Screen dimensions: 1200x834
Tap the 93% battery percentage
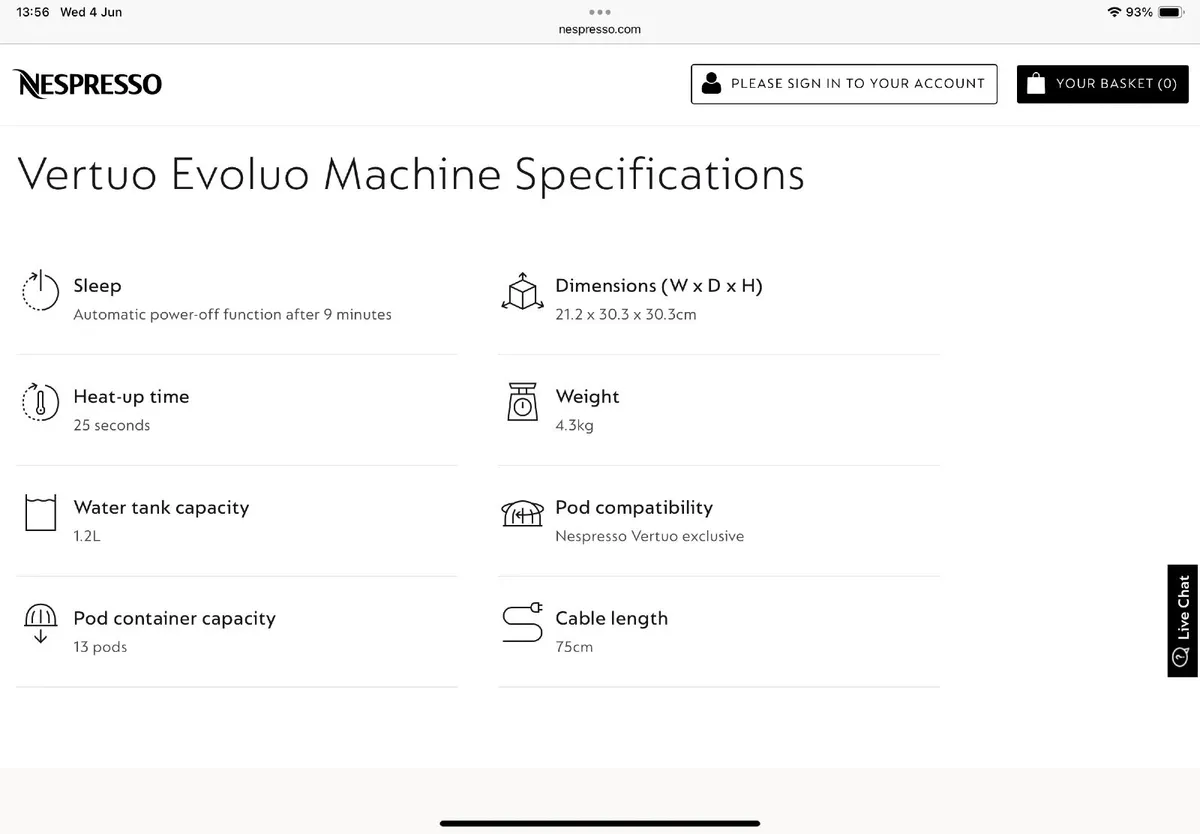coord(1139,12)
